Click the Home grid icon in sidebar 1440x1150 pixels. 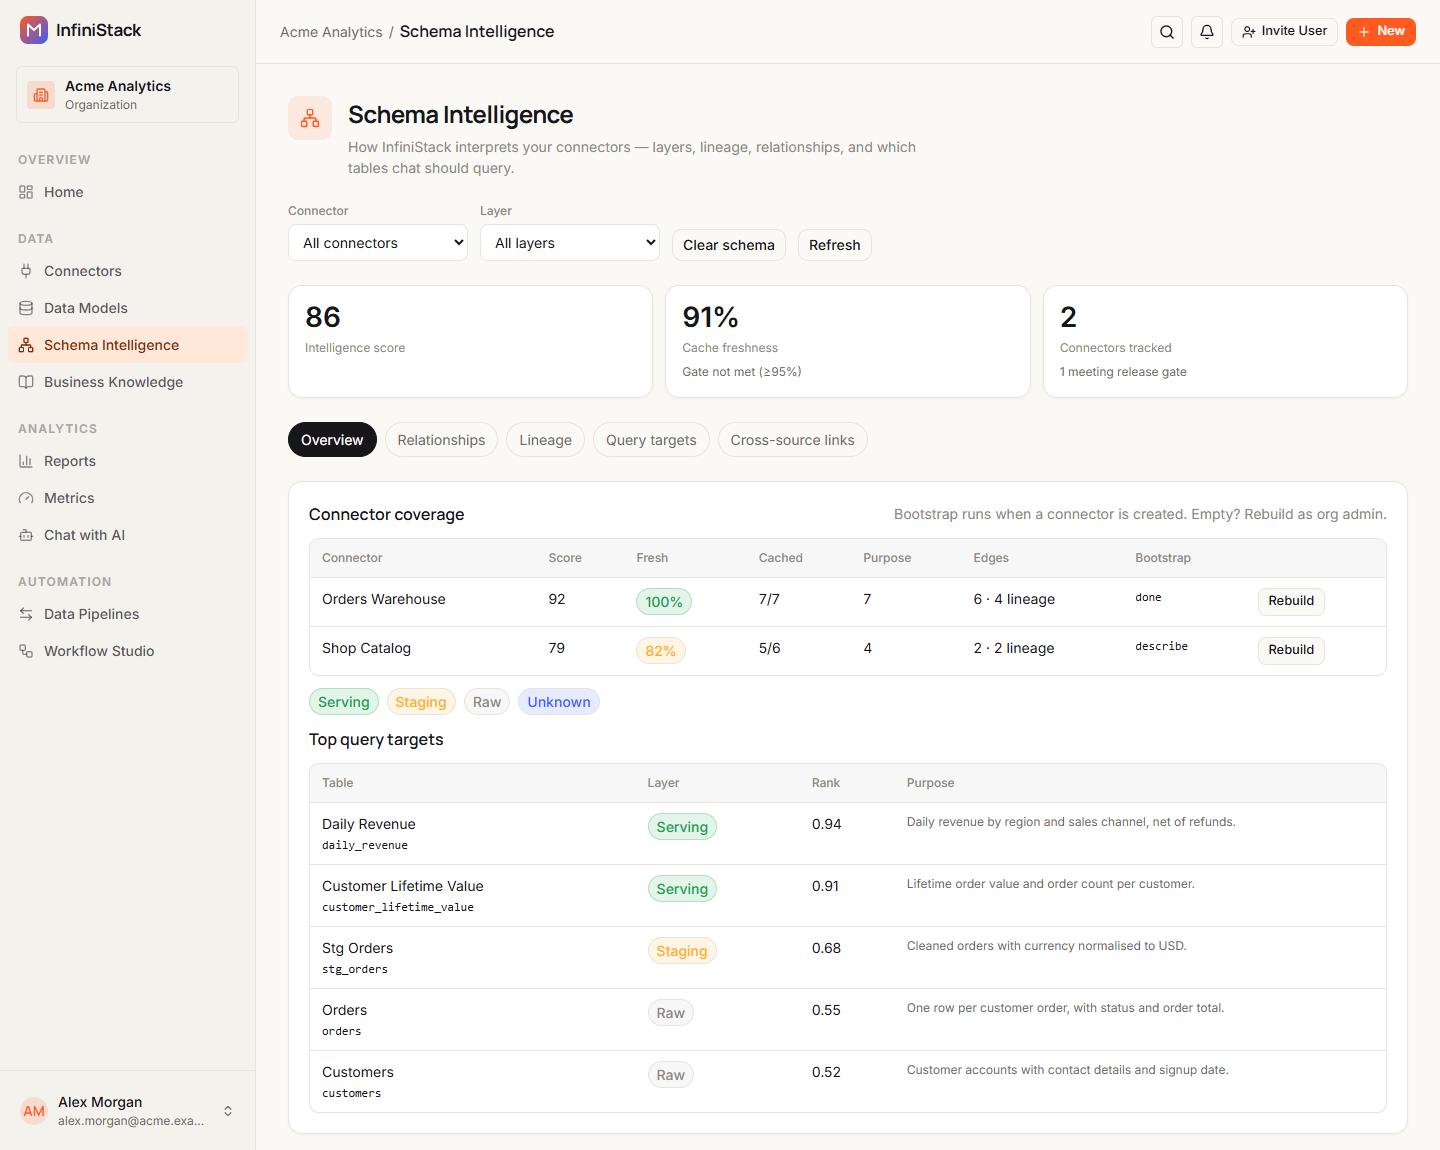26,192
